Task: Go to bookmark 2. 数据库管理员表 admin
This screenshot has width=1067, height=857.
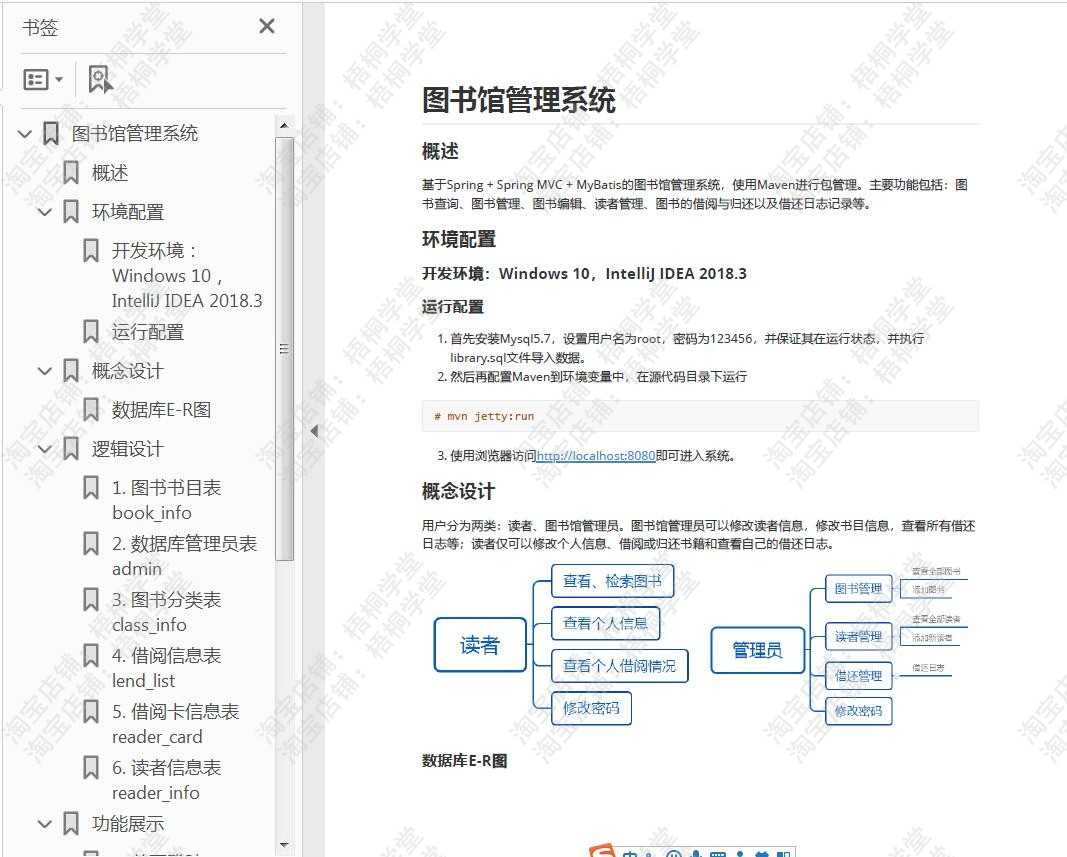Action: point(184,556)
